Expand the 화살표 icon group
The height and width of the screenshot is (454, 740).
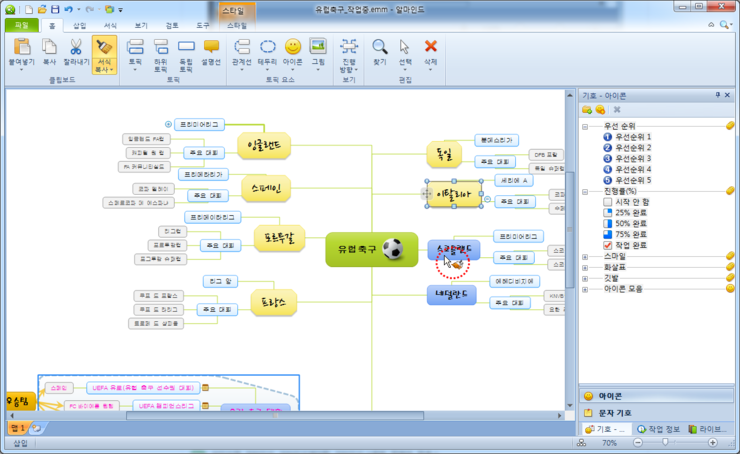click(x=585, y=267)
